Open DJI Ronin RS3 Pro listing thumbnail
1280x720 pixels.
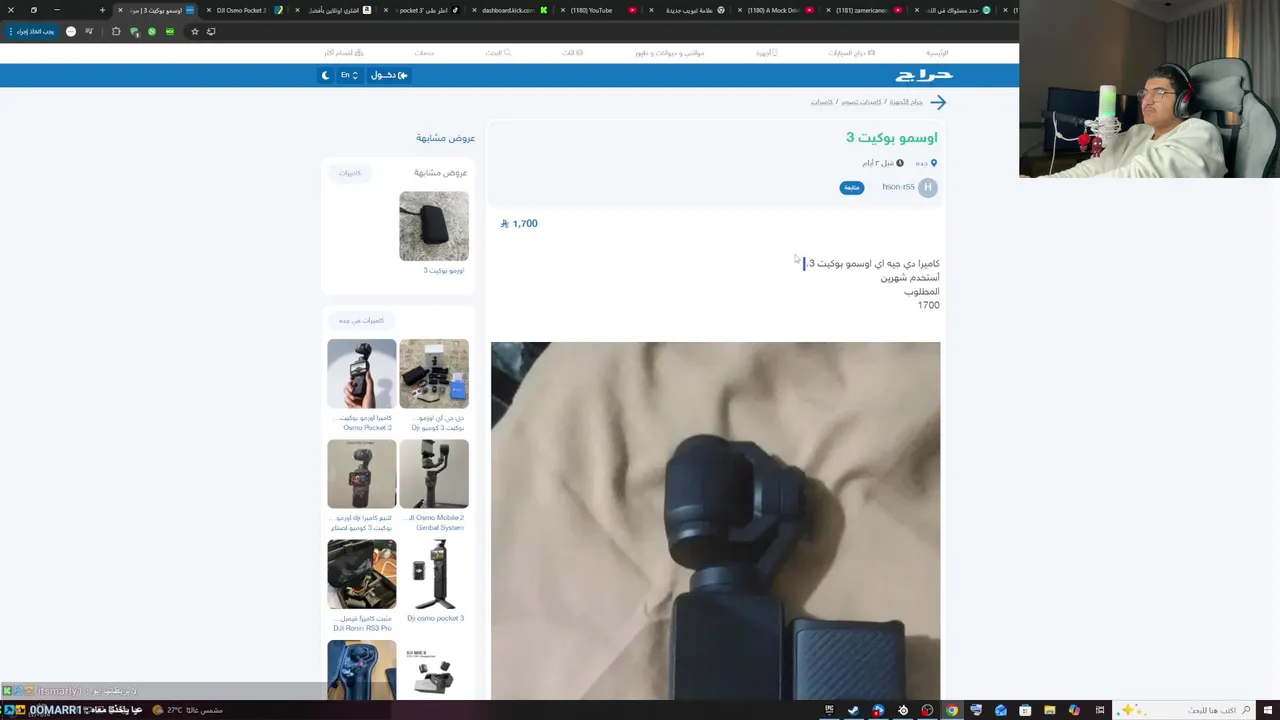362,574
